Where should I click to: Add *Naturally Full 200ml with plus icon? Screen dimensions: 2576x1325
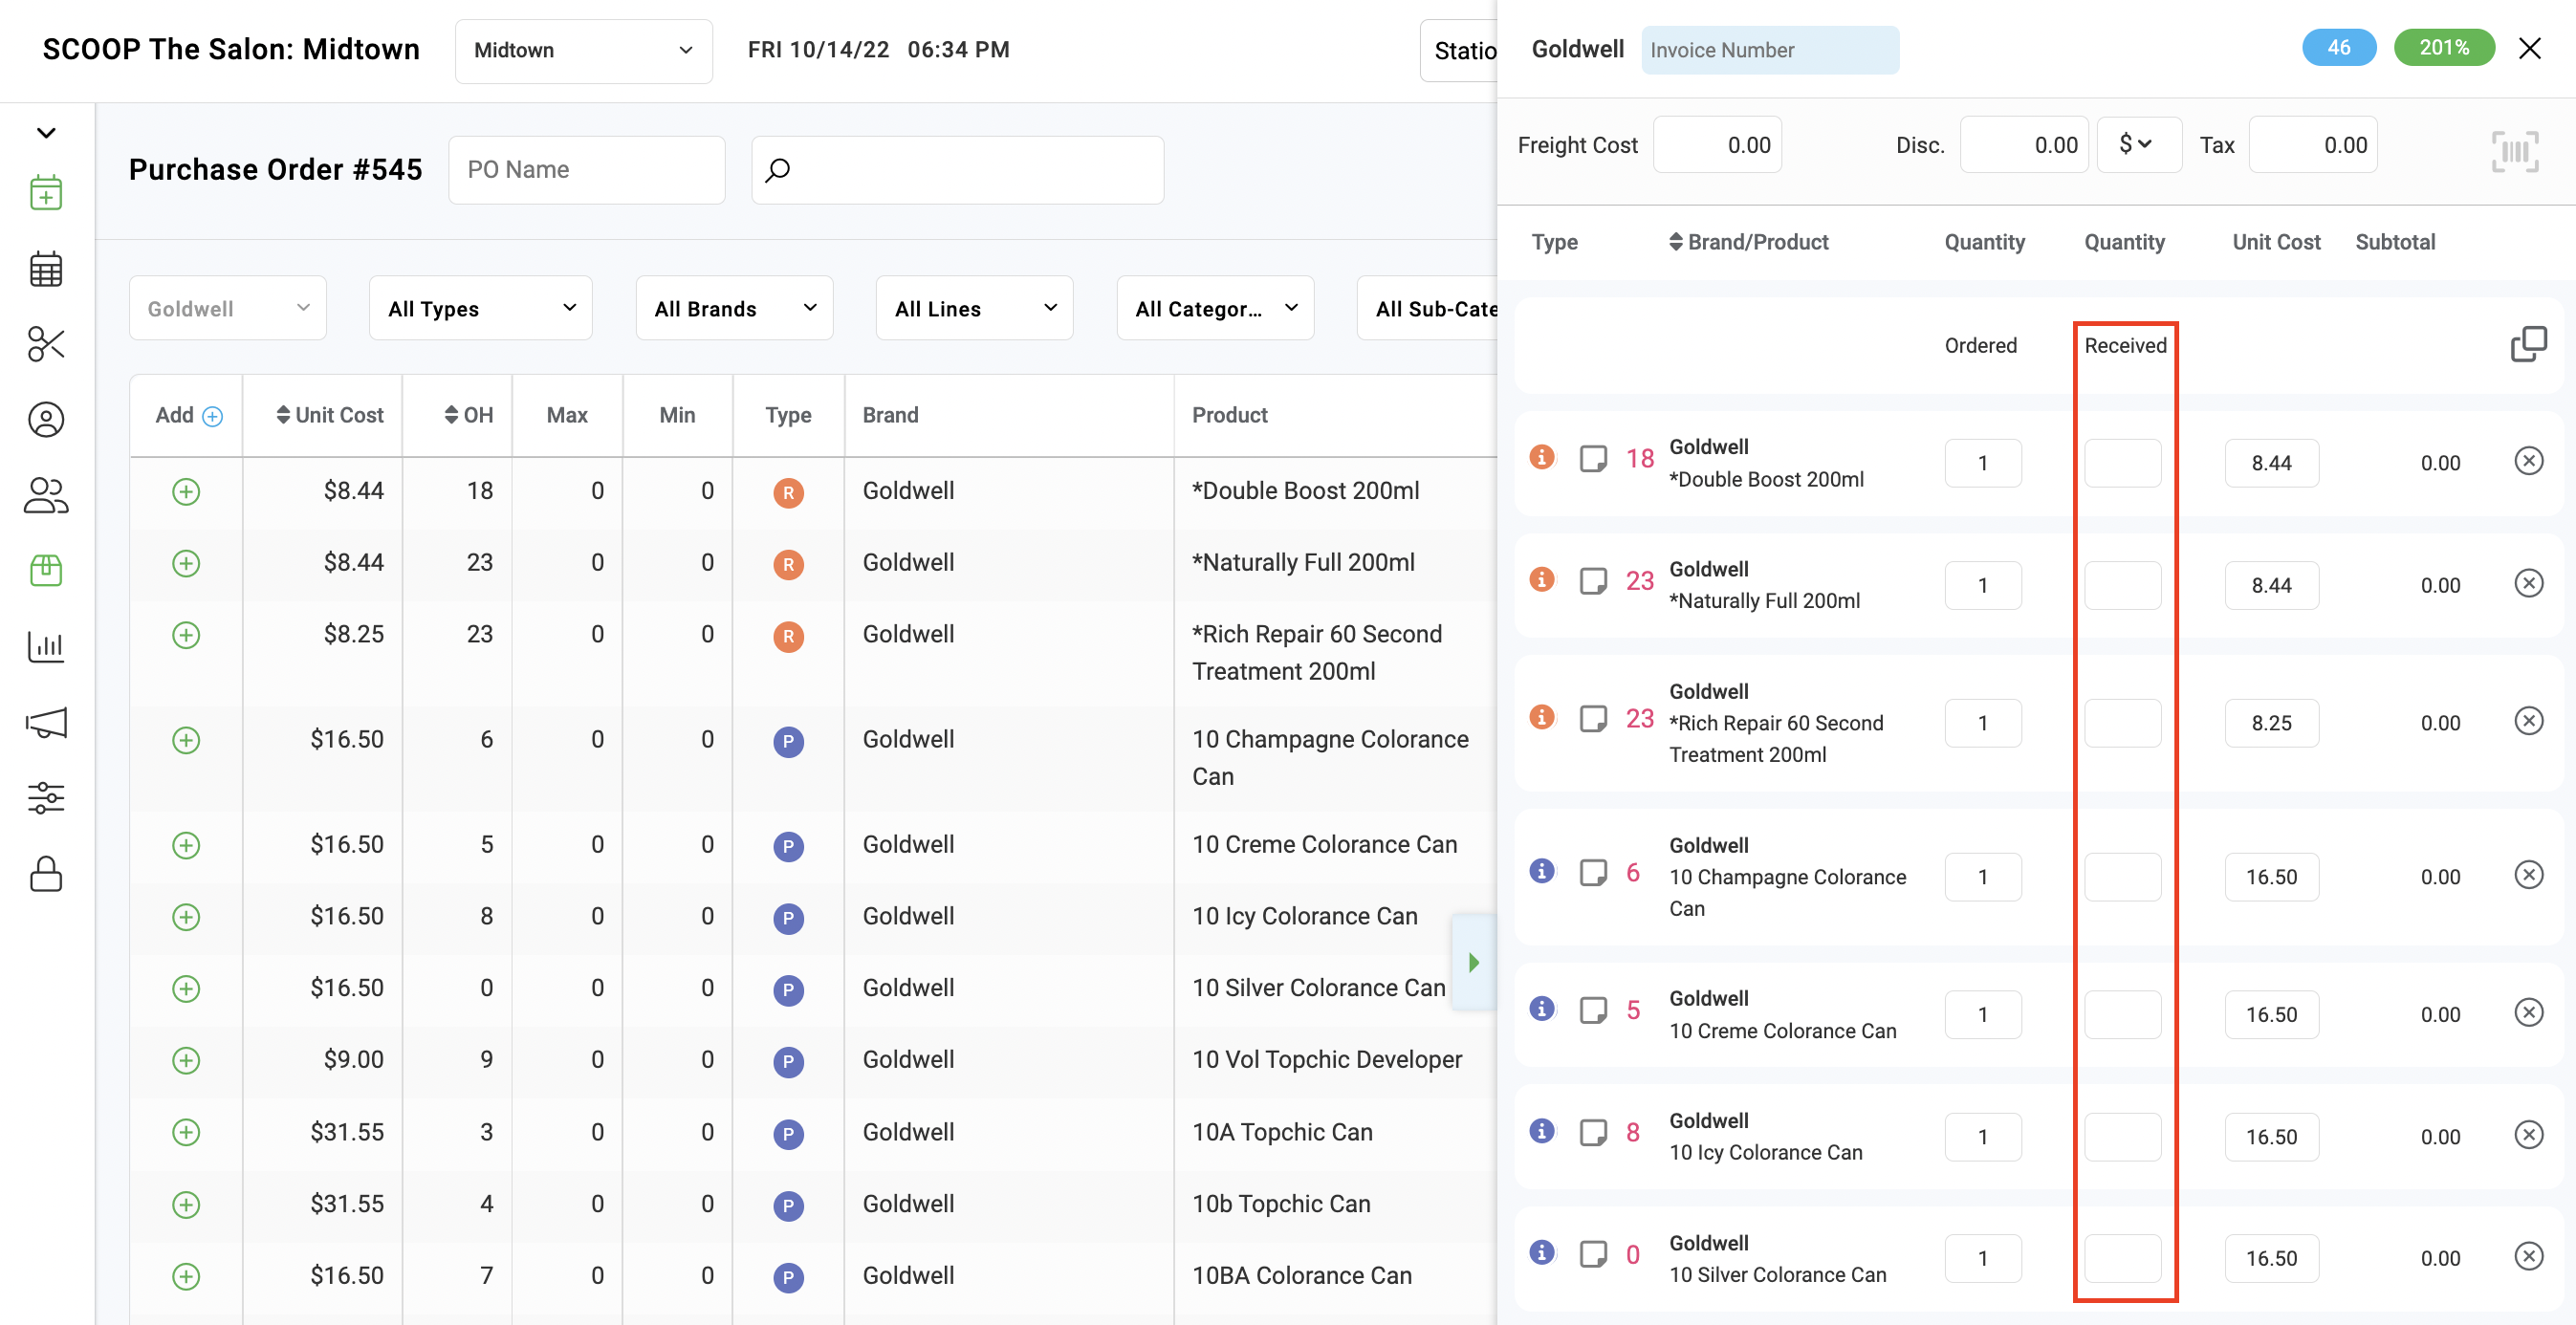(186, 564)
